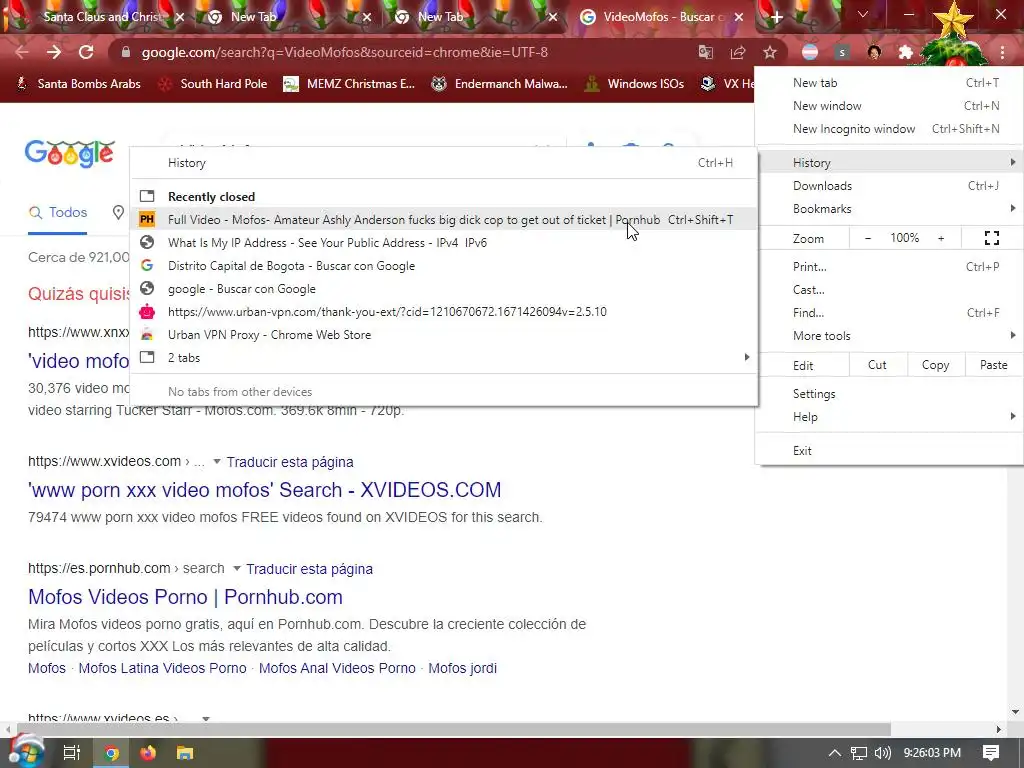Expand the More tools submenu
1024x768 pixels.
click(889, 336)
